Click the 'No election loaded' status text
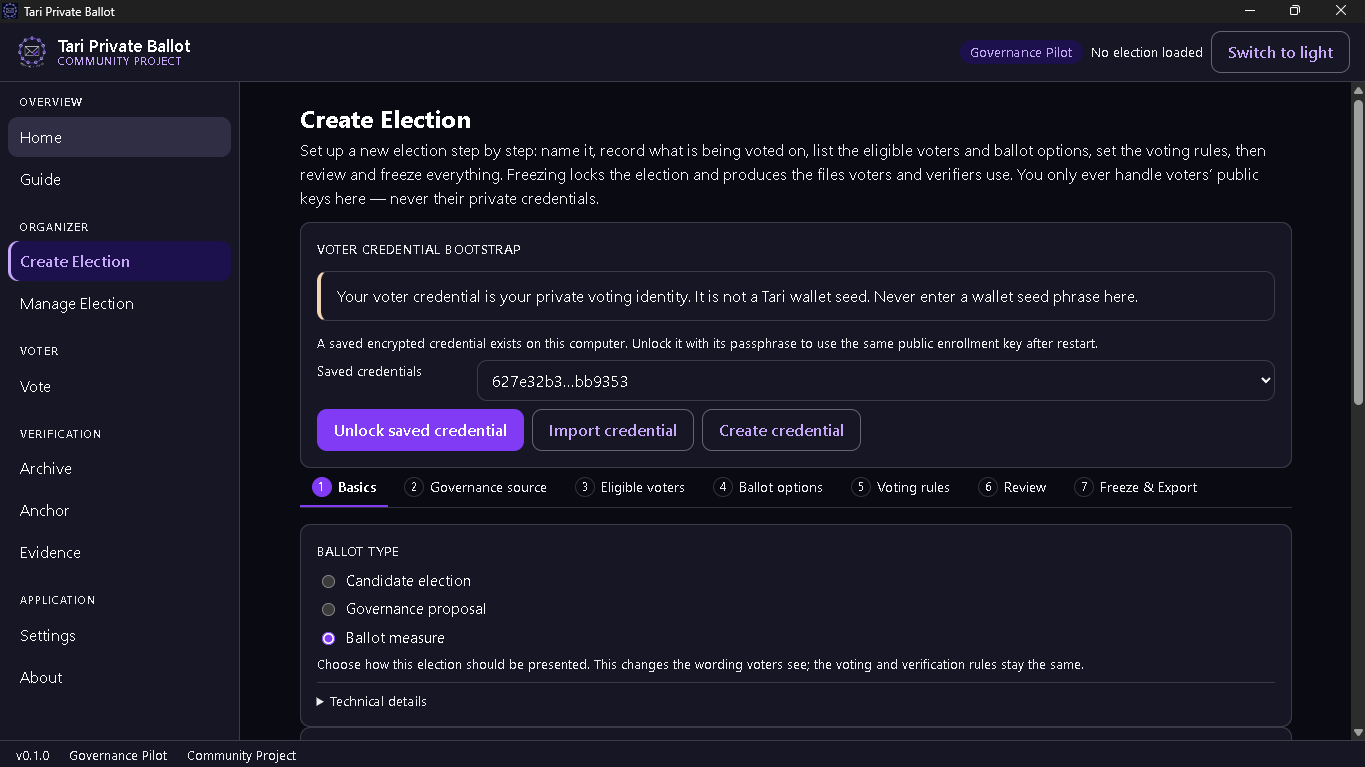Viewport: 1365px width, 767px height. tap(1147, 52)
